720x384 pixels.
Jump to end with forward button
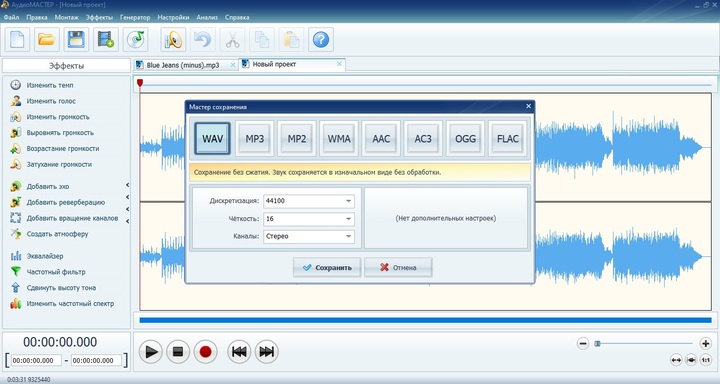point(266,352)
